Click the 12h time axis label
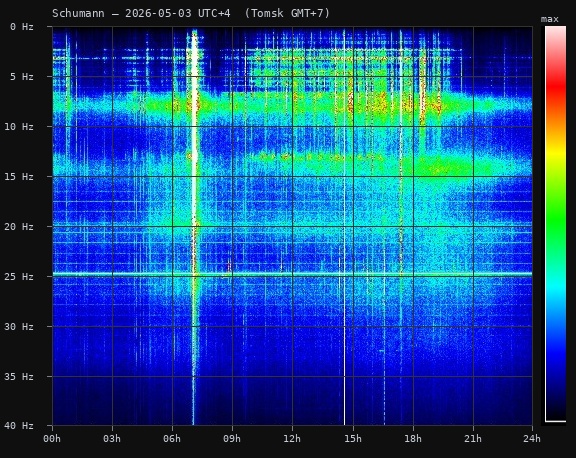The width and height of the screenshot is (576, 458). [292, 439]
